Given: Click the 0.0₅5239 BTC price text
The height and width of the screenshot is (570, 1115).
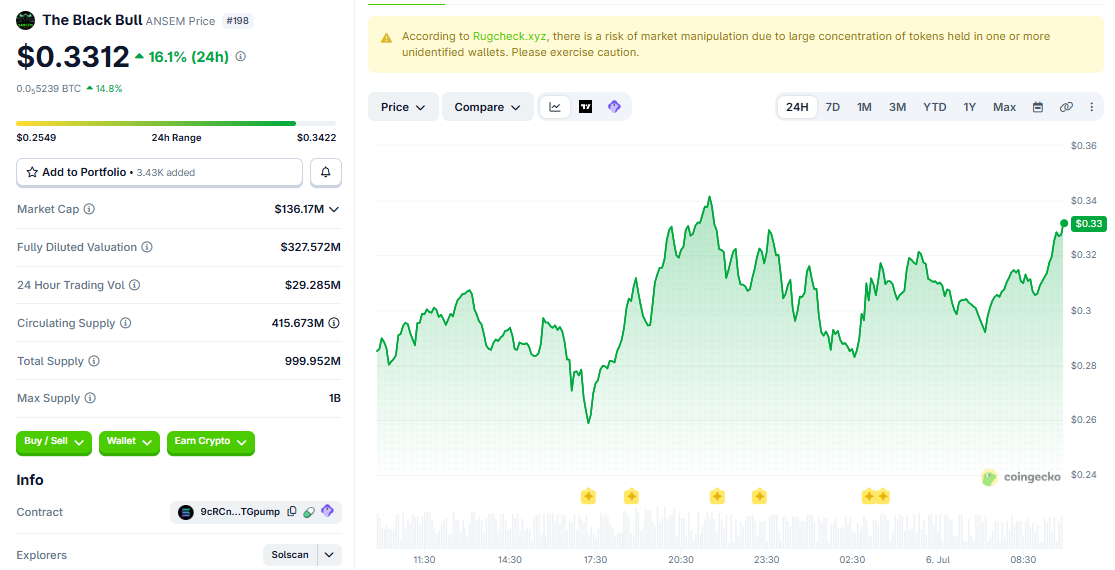Looking at the screenshot, I should 48,89.
